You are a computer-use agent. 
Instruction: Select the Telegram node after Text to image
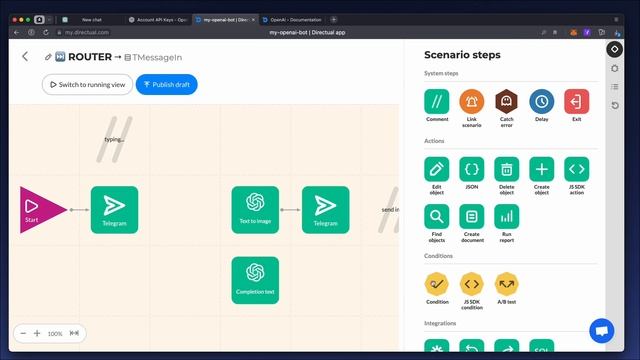[x=325, y=210]
